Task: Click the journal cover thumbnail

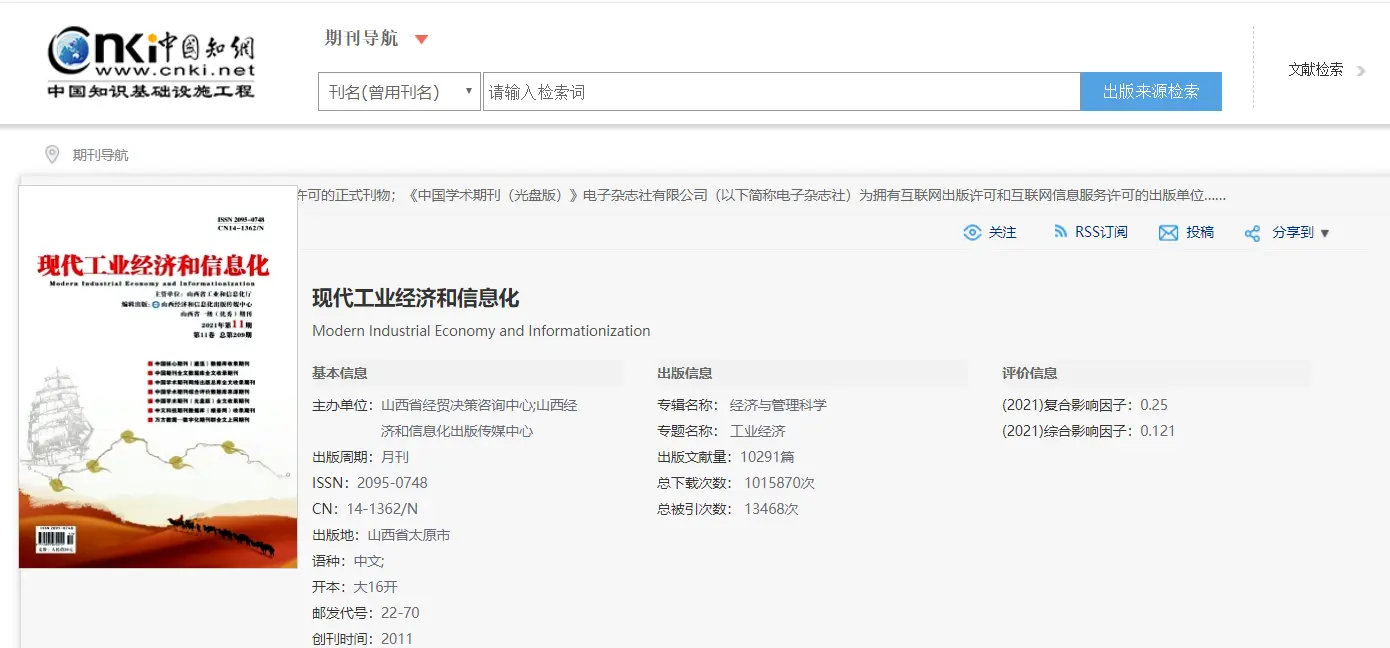Action: pyautogui.click(x=158, y=377)
